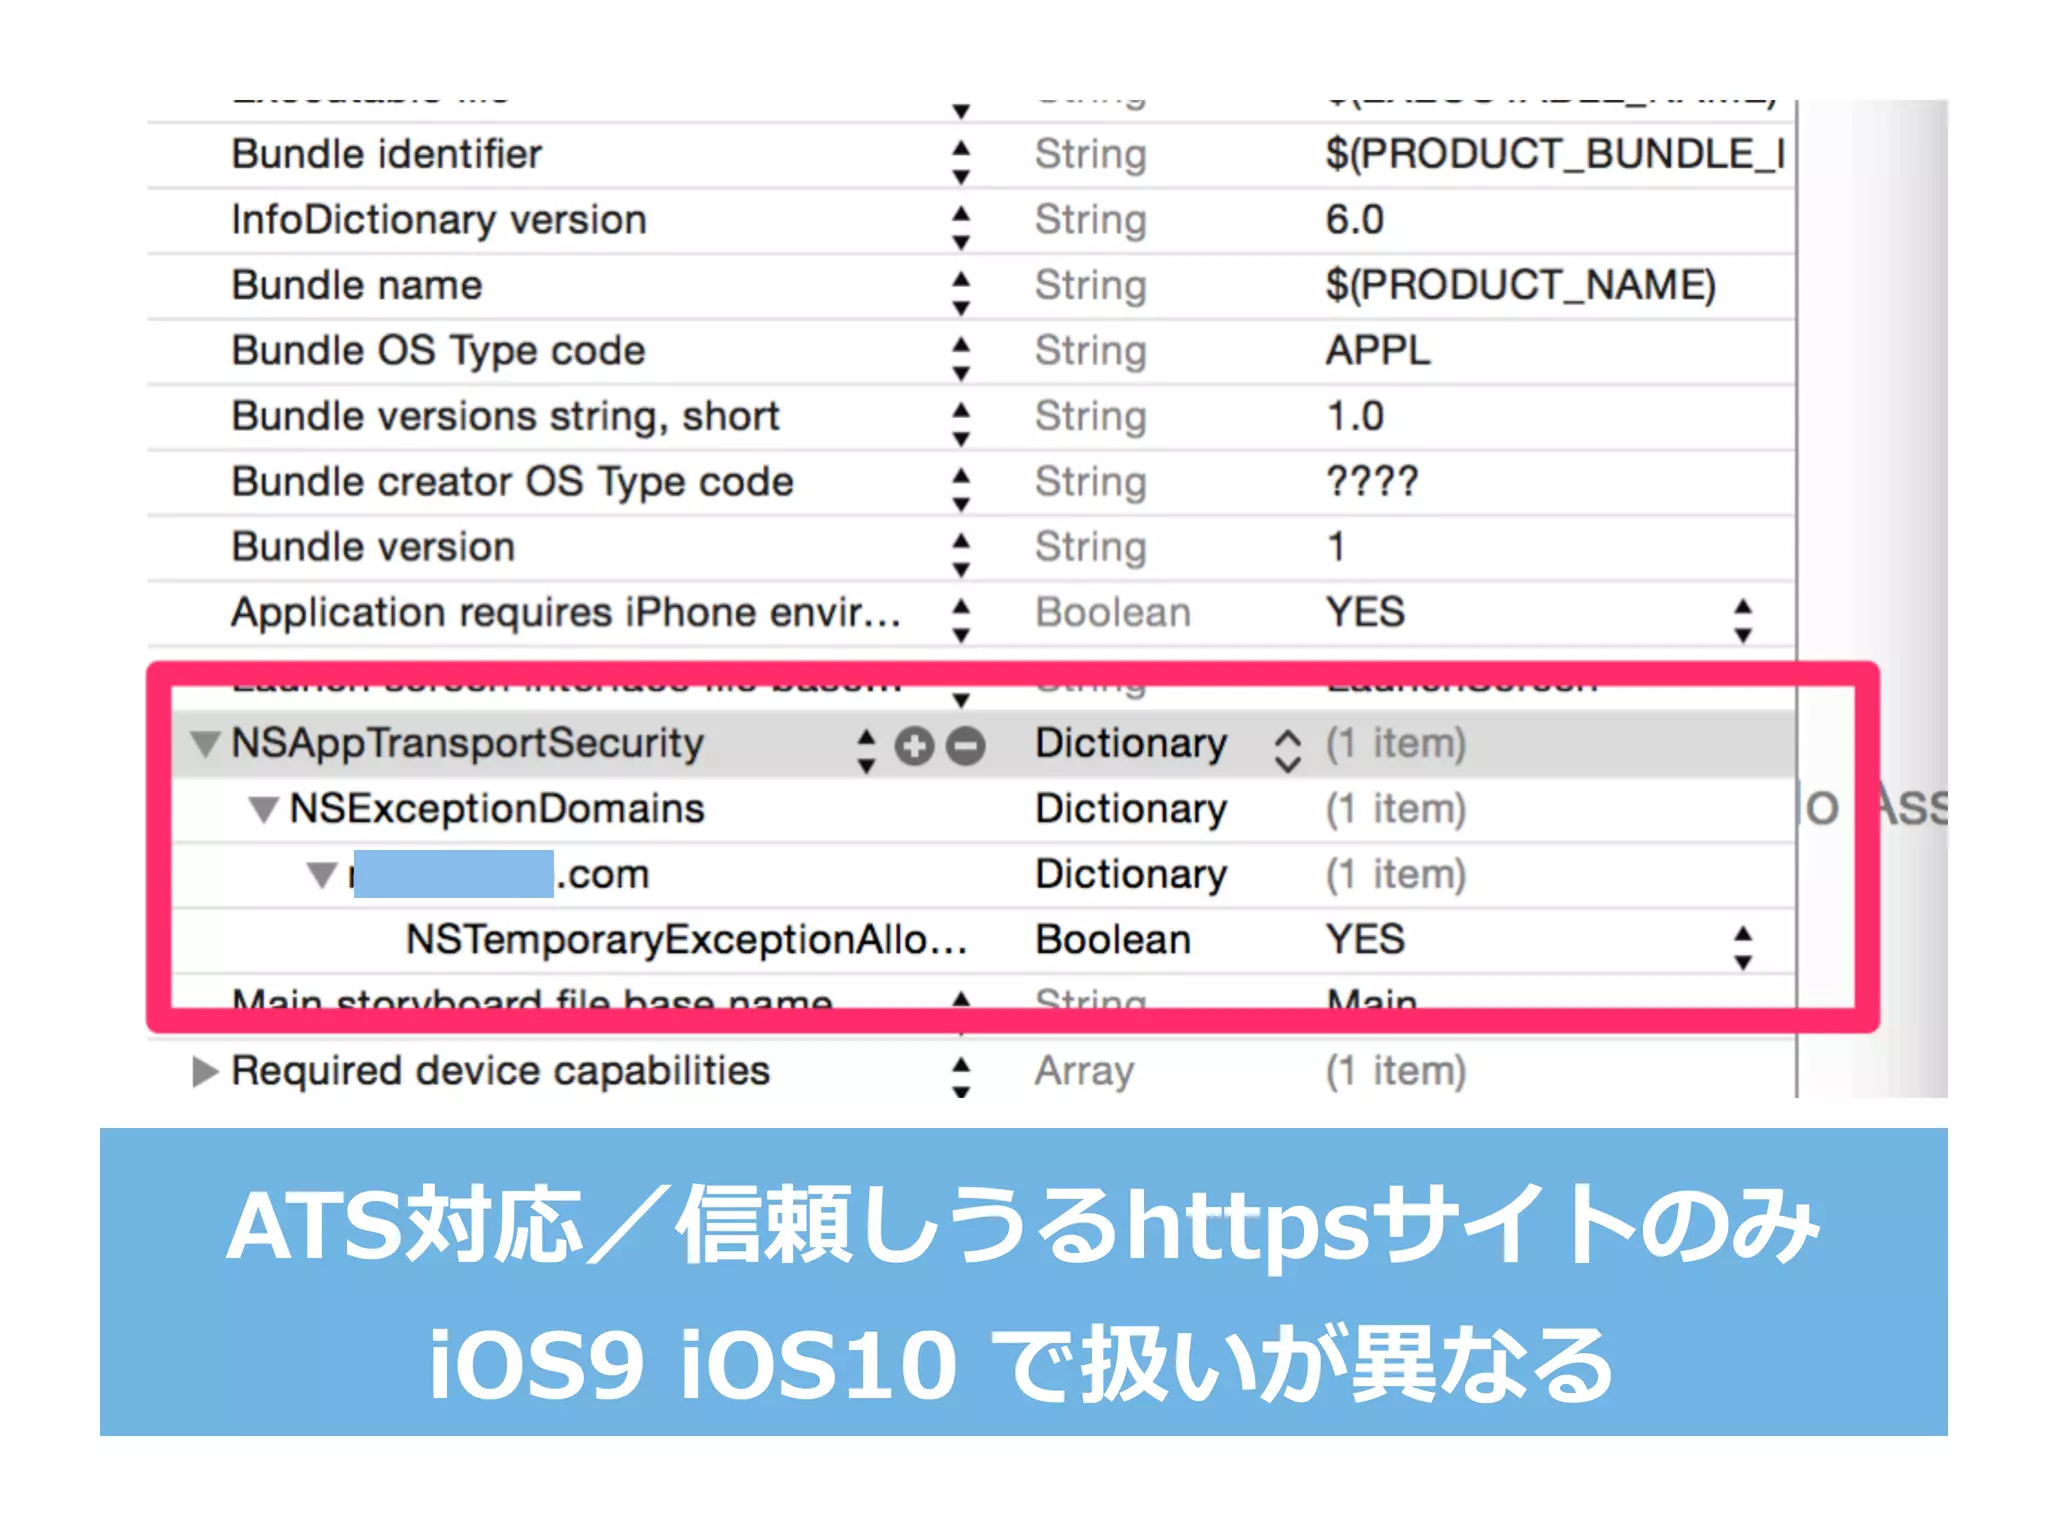This screenshot has height=1536, width=2048.
Task: Select the Bundle creator OS Type code key
Action: coord(512,482)
